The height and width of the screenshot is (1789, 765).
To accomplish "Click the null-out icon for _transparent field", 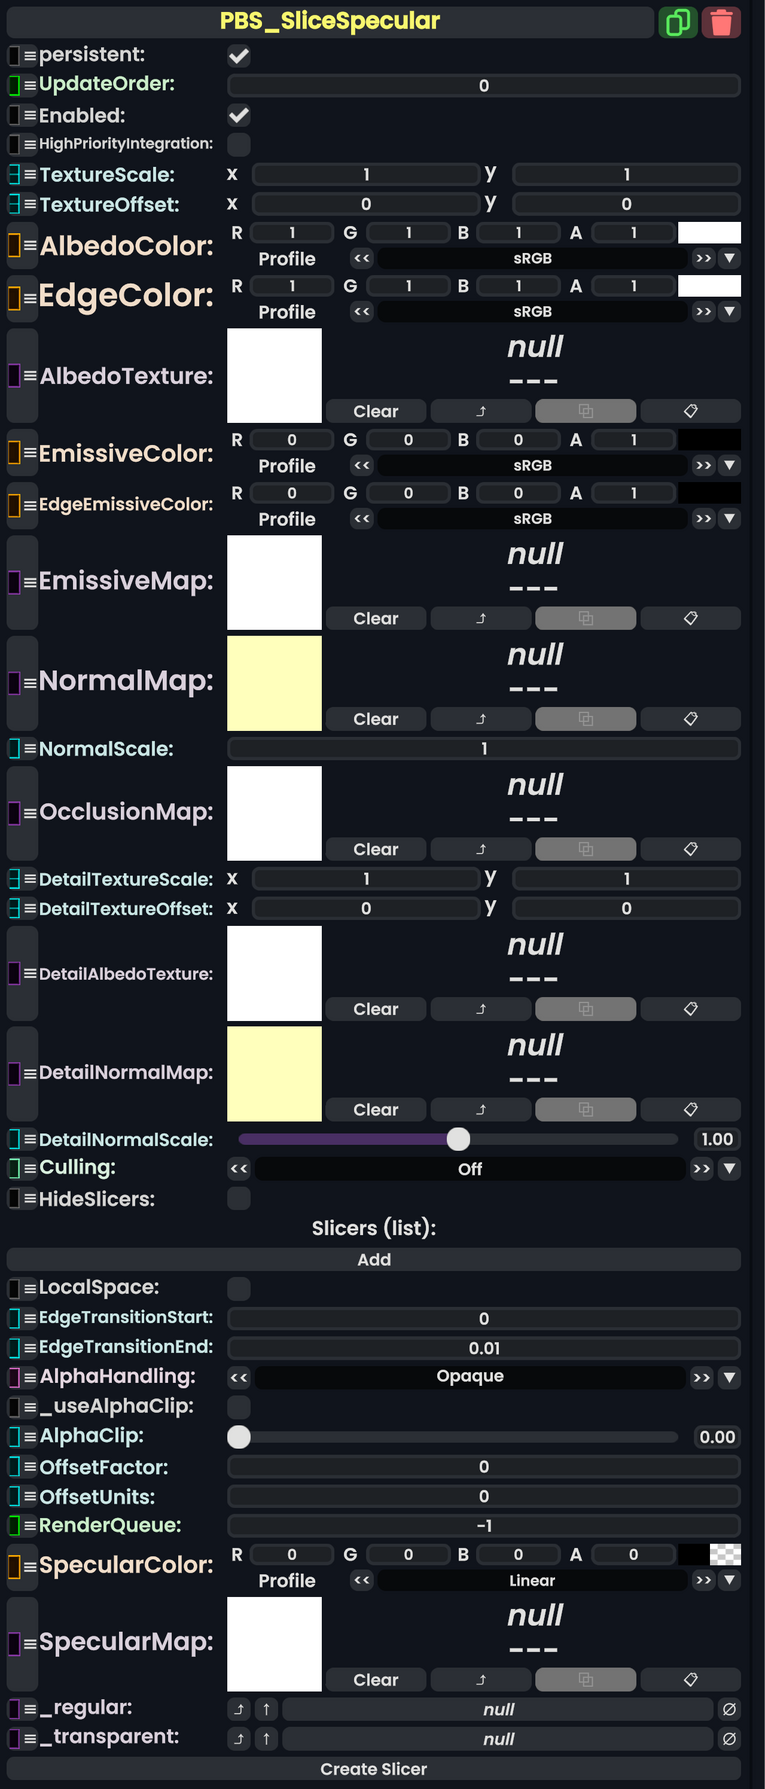I will point(729,1739).
